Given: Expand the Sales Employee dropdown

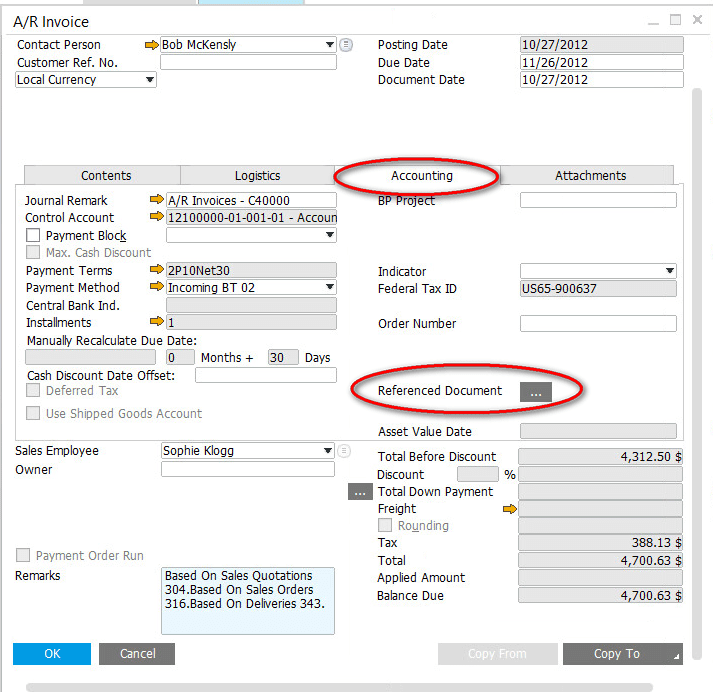Looking at the screenshot, I should tap(329, 451).
